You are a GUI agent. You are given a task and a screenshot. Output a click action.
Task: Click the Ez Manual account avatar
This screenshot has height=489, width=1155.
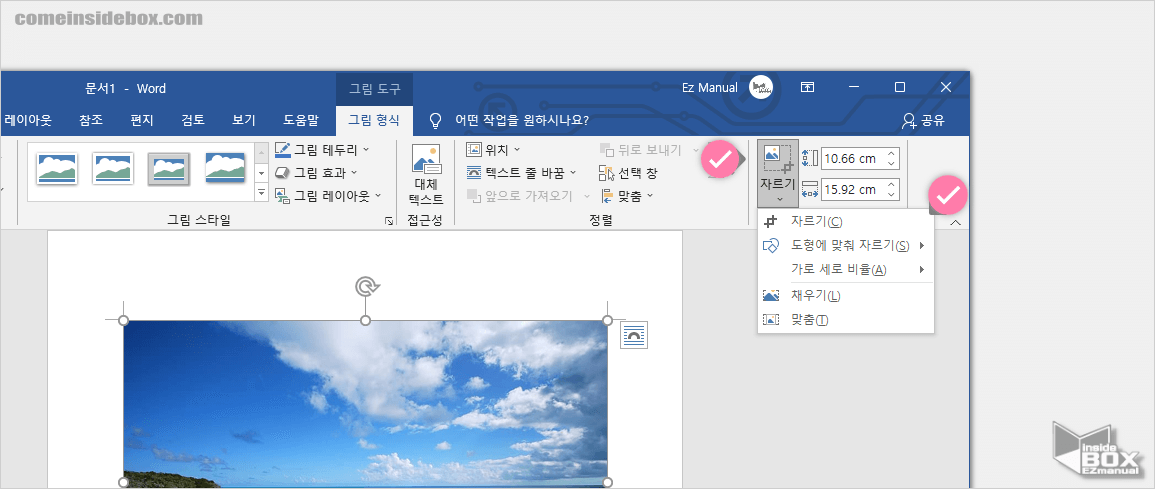click(x=761, y=87)
